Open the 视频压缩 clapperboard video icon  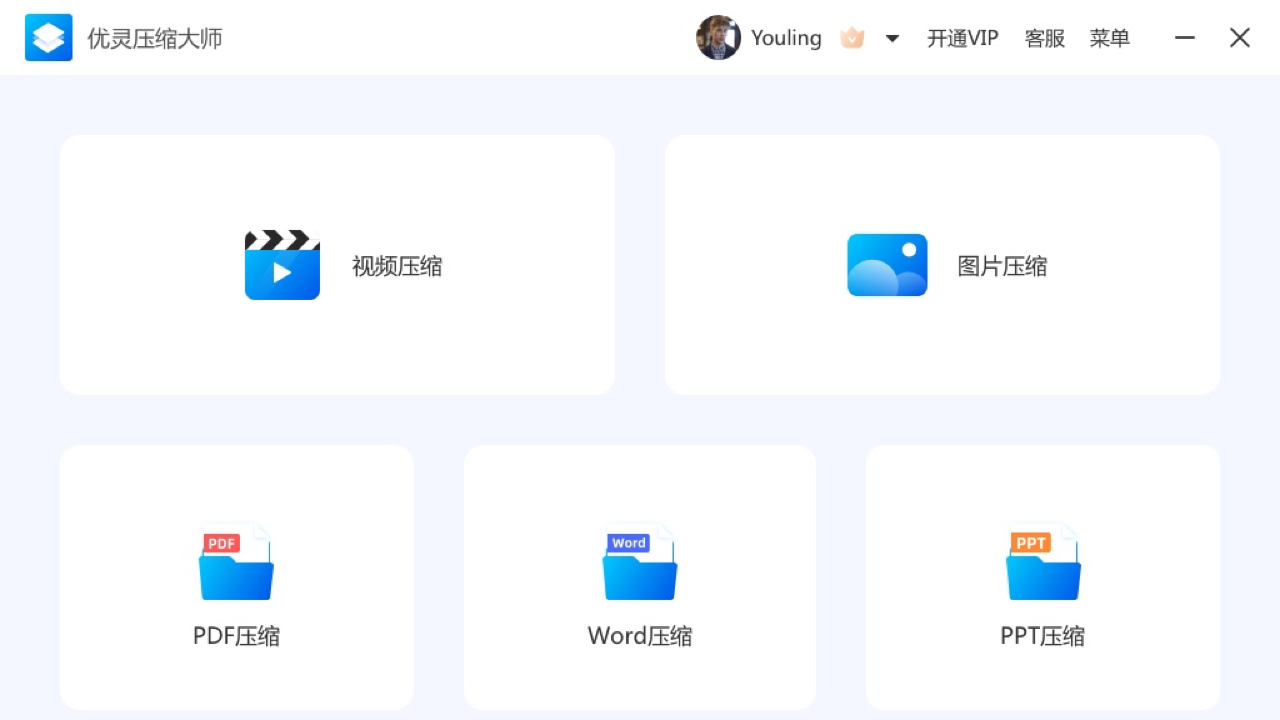pos(282,265)
